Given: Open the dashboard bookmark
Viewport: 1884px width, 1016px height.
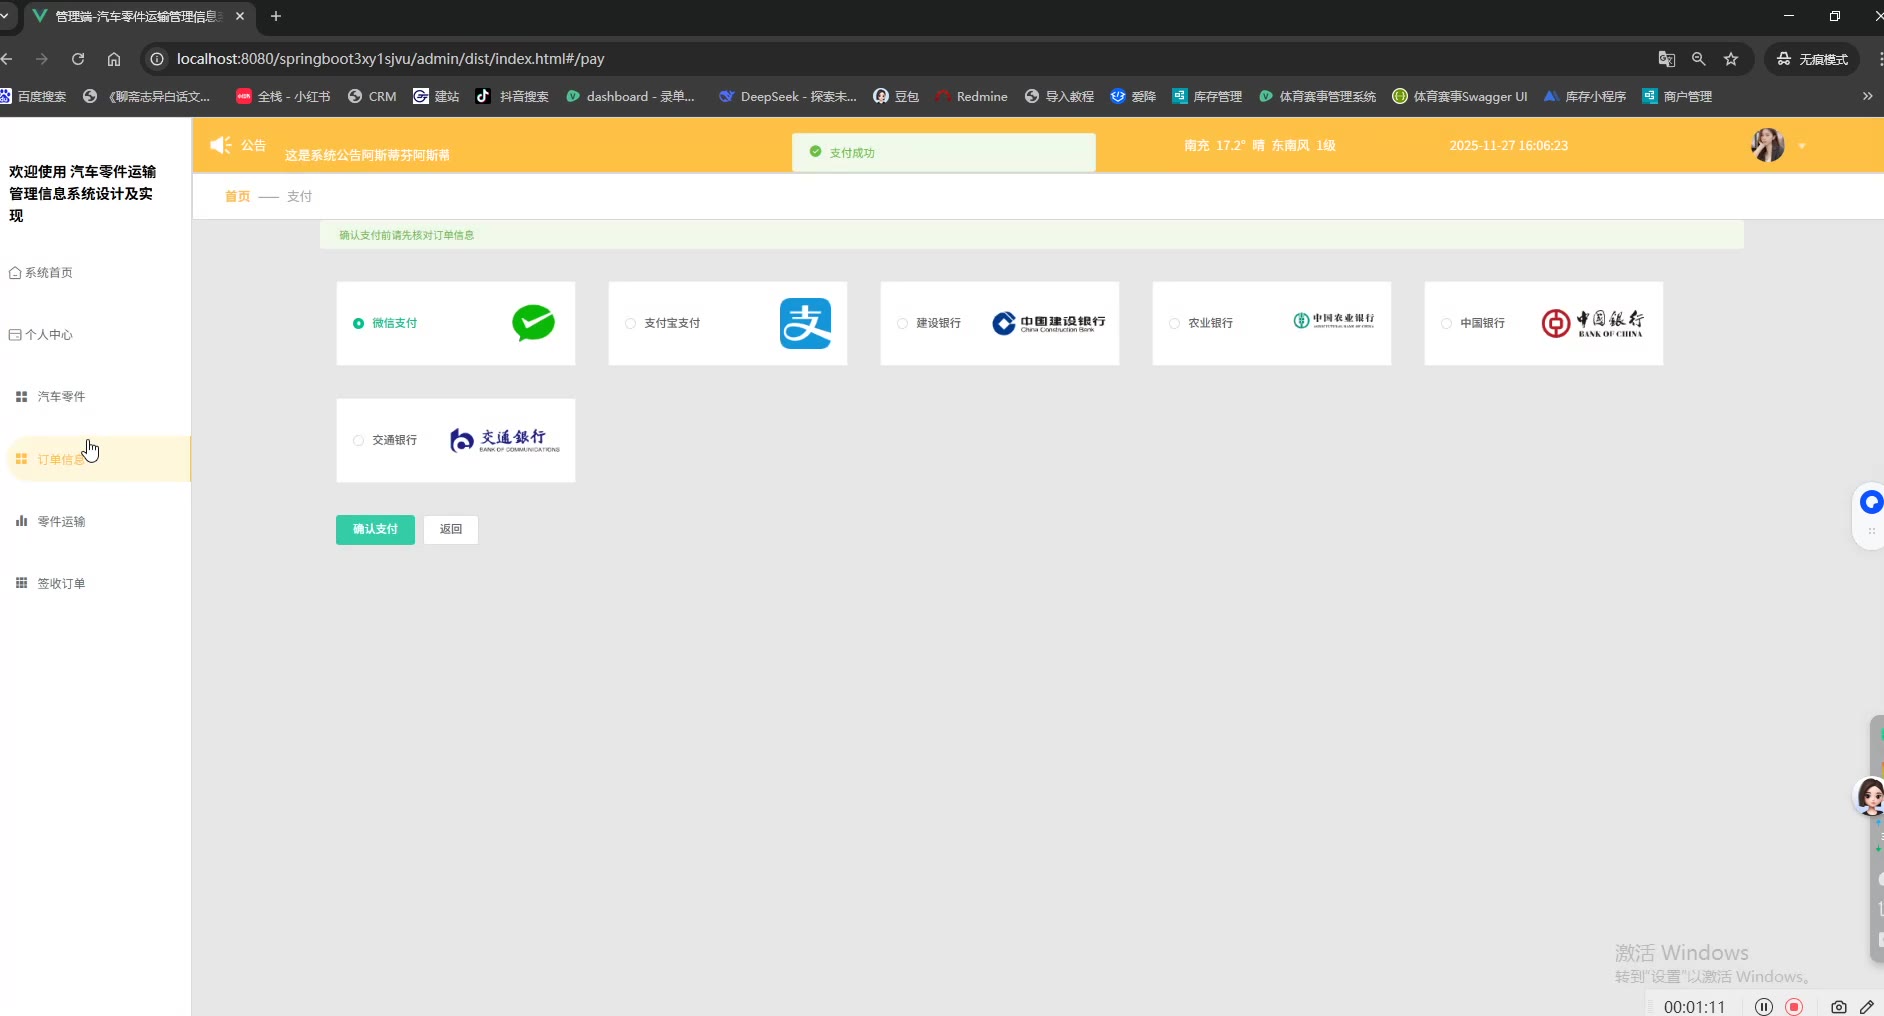Looking at the screenshot, I should pyautogui.click(x=630, y=96).
